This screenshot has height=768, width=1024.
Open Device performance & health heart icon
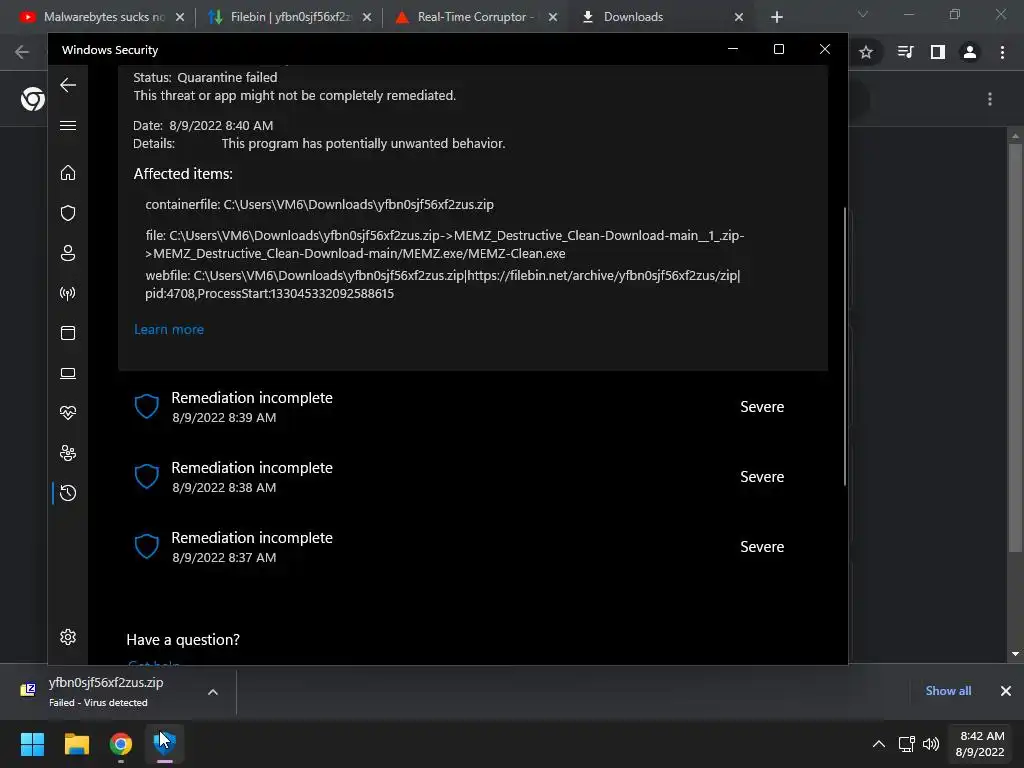(x=68, y=413)
